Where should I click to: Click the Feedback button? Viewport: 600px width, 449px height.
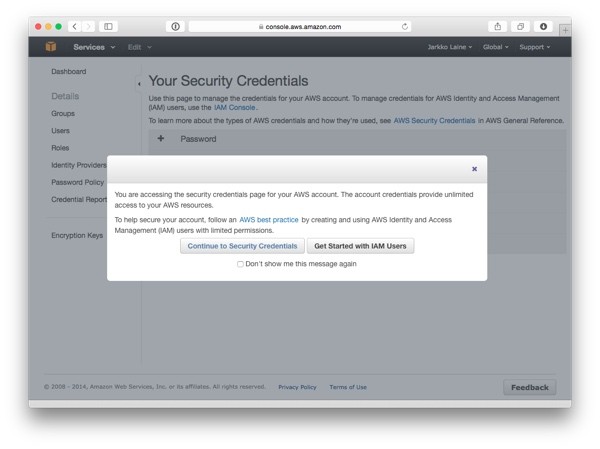530,387
